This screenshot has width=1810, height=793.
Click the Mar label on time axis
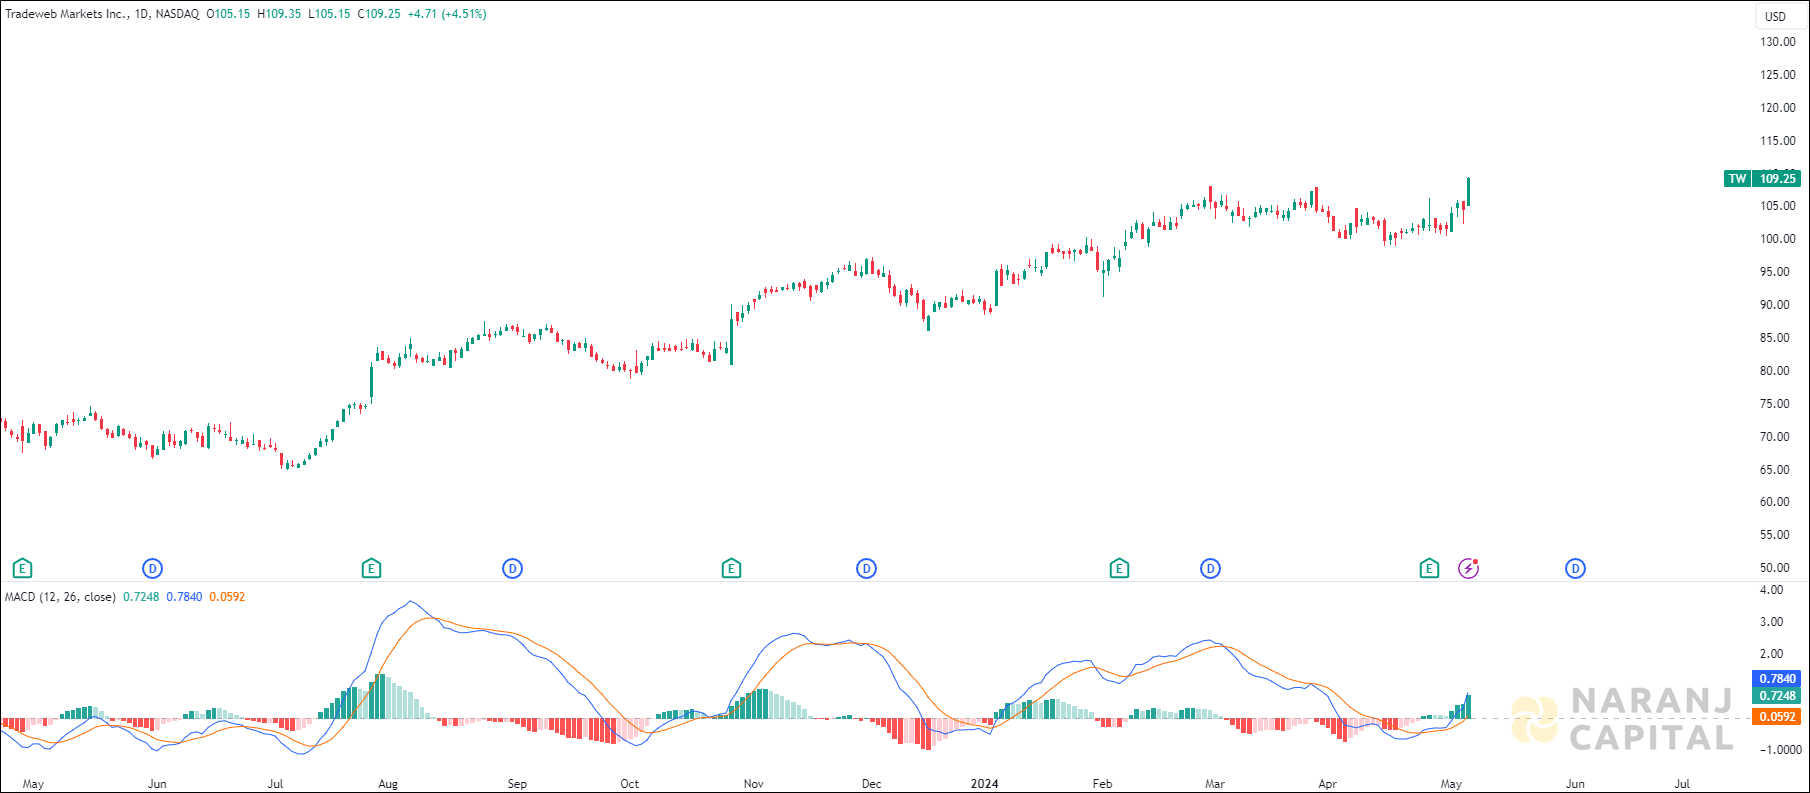click(1215, 784)
